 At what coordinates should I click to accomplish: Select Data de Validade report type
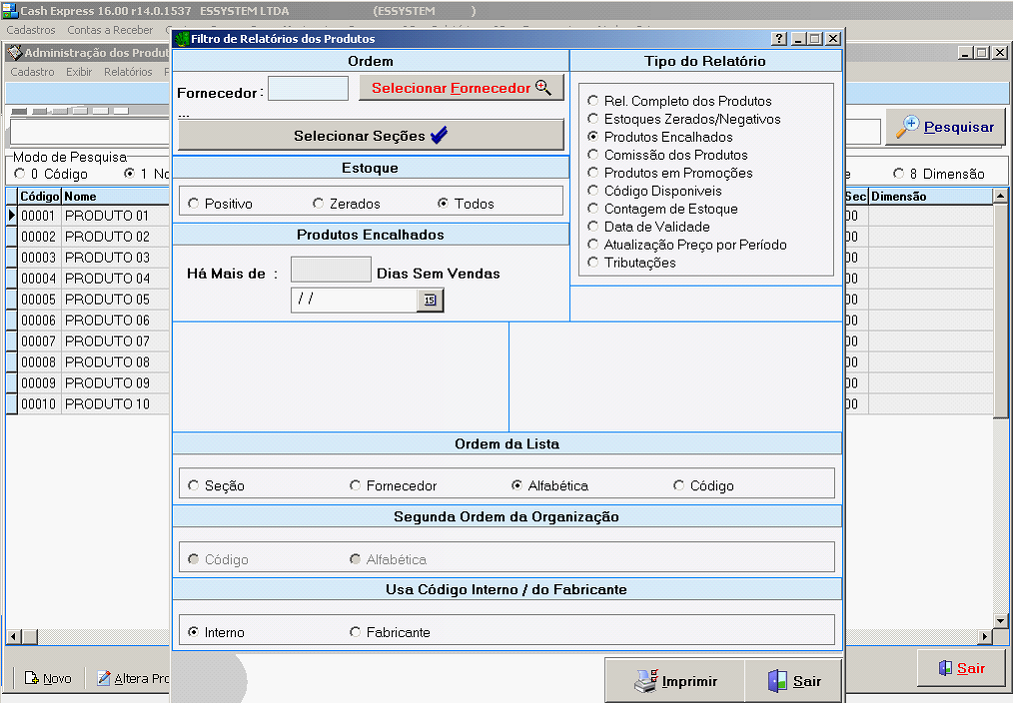[594, 227]
